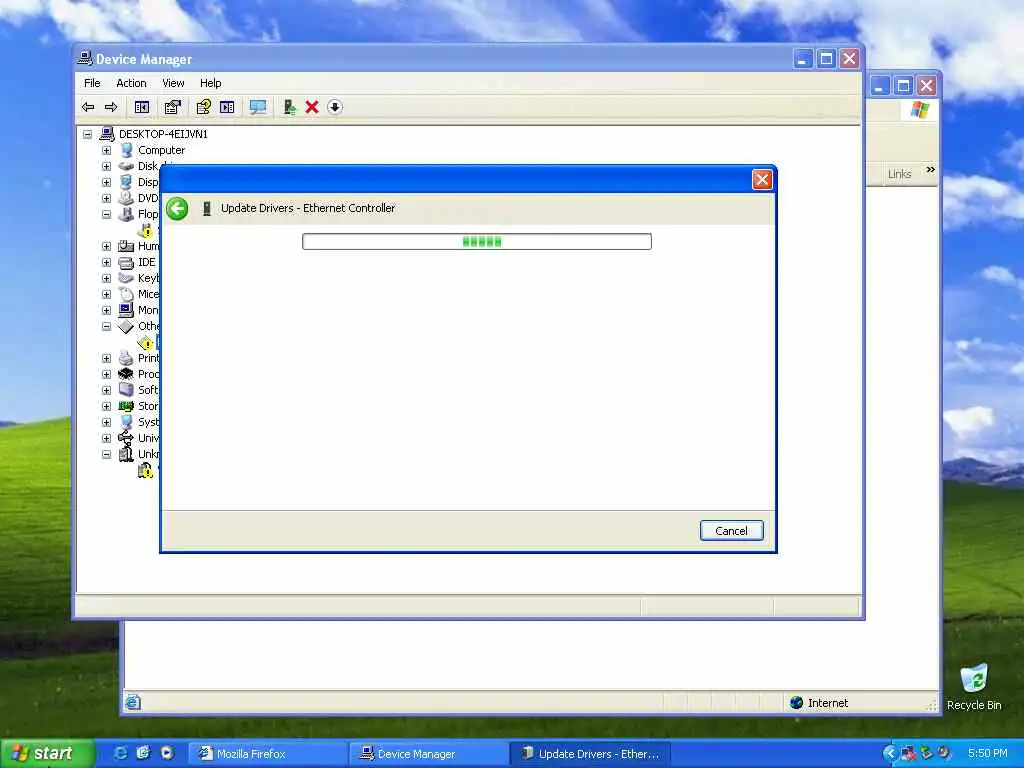Expand the Computer tree node
1024x768 pixels.
click(106, 150)
